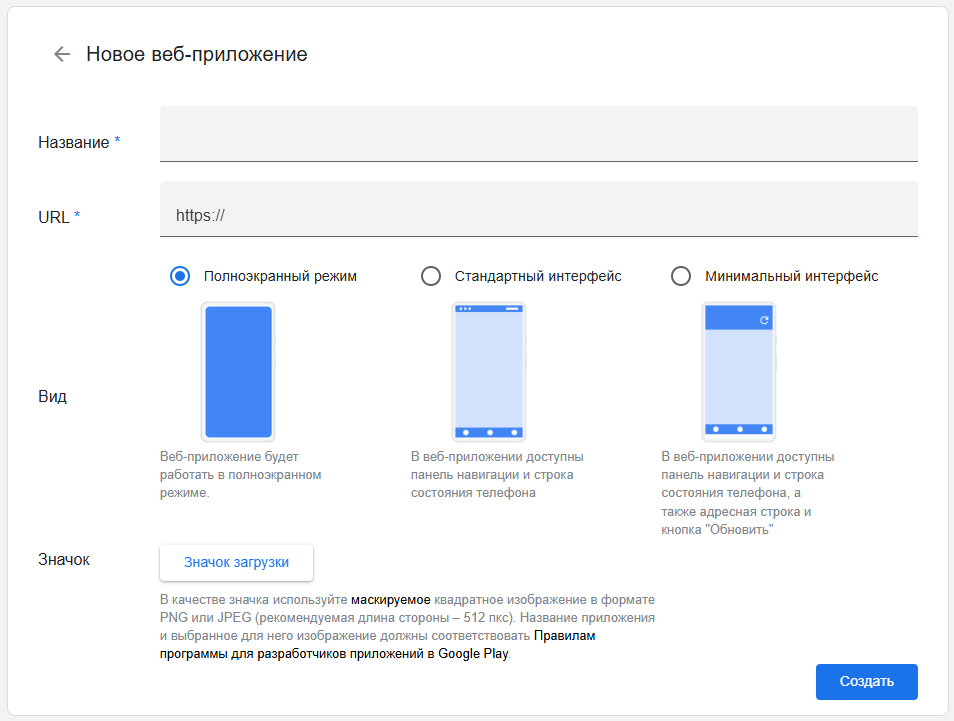This screenshot has height=721, width=954.
Task: Click the standard interface phone illustration
Action: (x=489, y=372)
